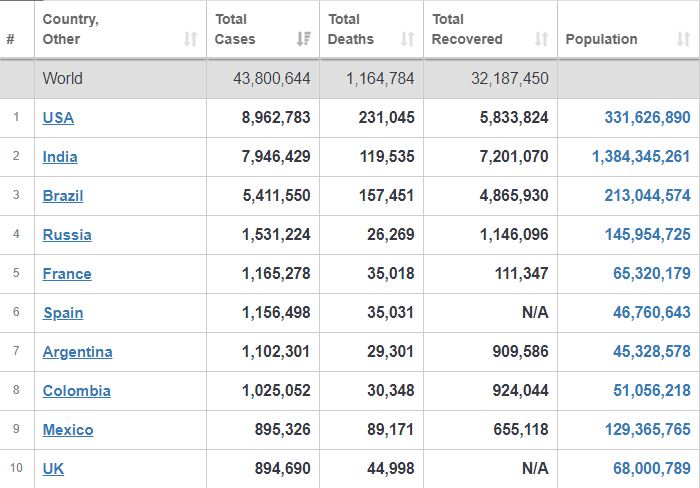Open the Spain country link
This screenshot has height=488, width=700.
(63, 313)
